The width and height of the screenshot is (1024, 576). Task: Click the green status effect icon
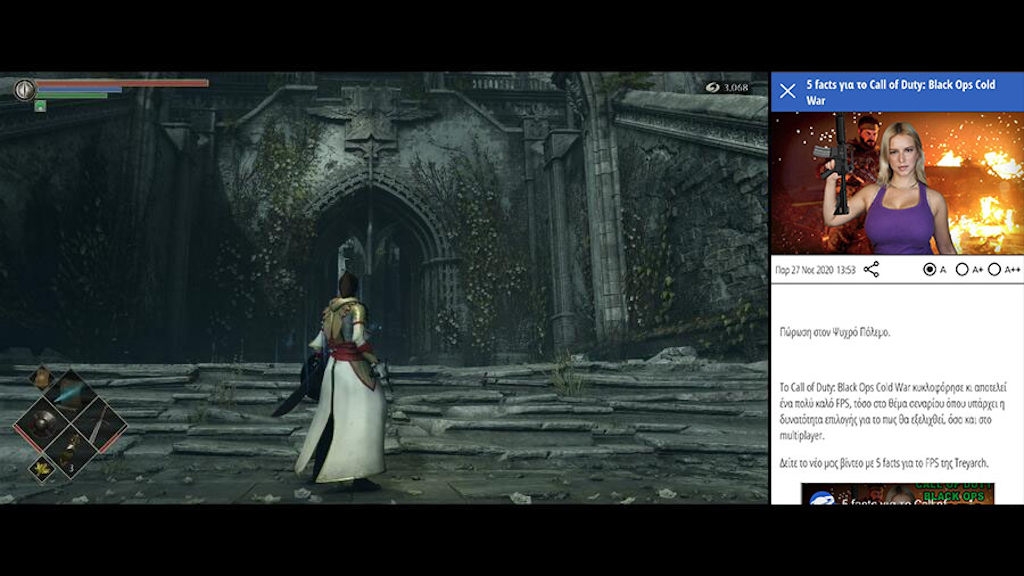pos(40,105)
